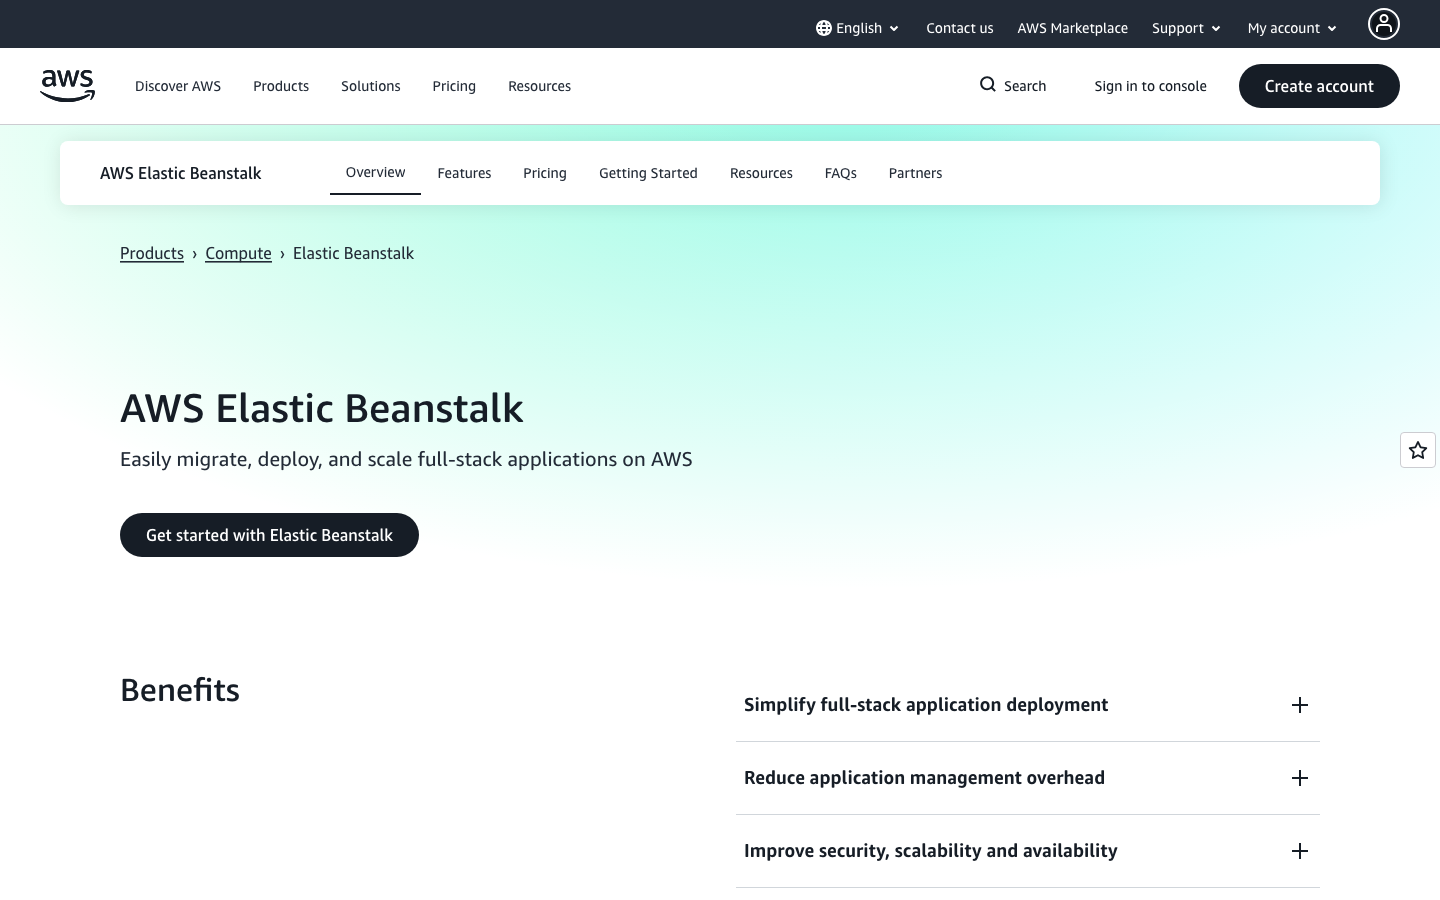
Task: Open the user profile avatar icon
Action: pyautogui.click(x=1384, y=24)
